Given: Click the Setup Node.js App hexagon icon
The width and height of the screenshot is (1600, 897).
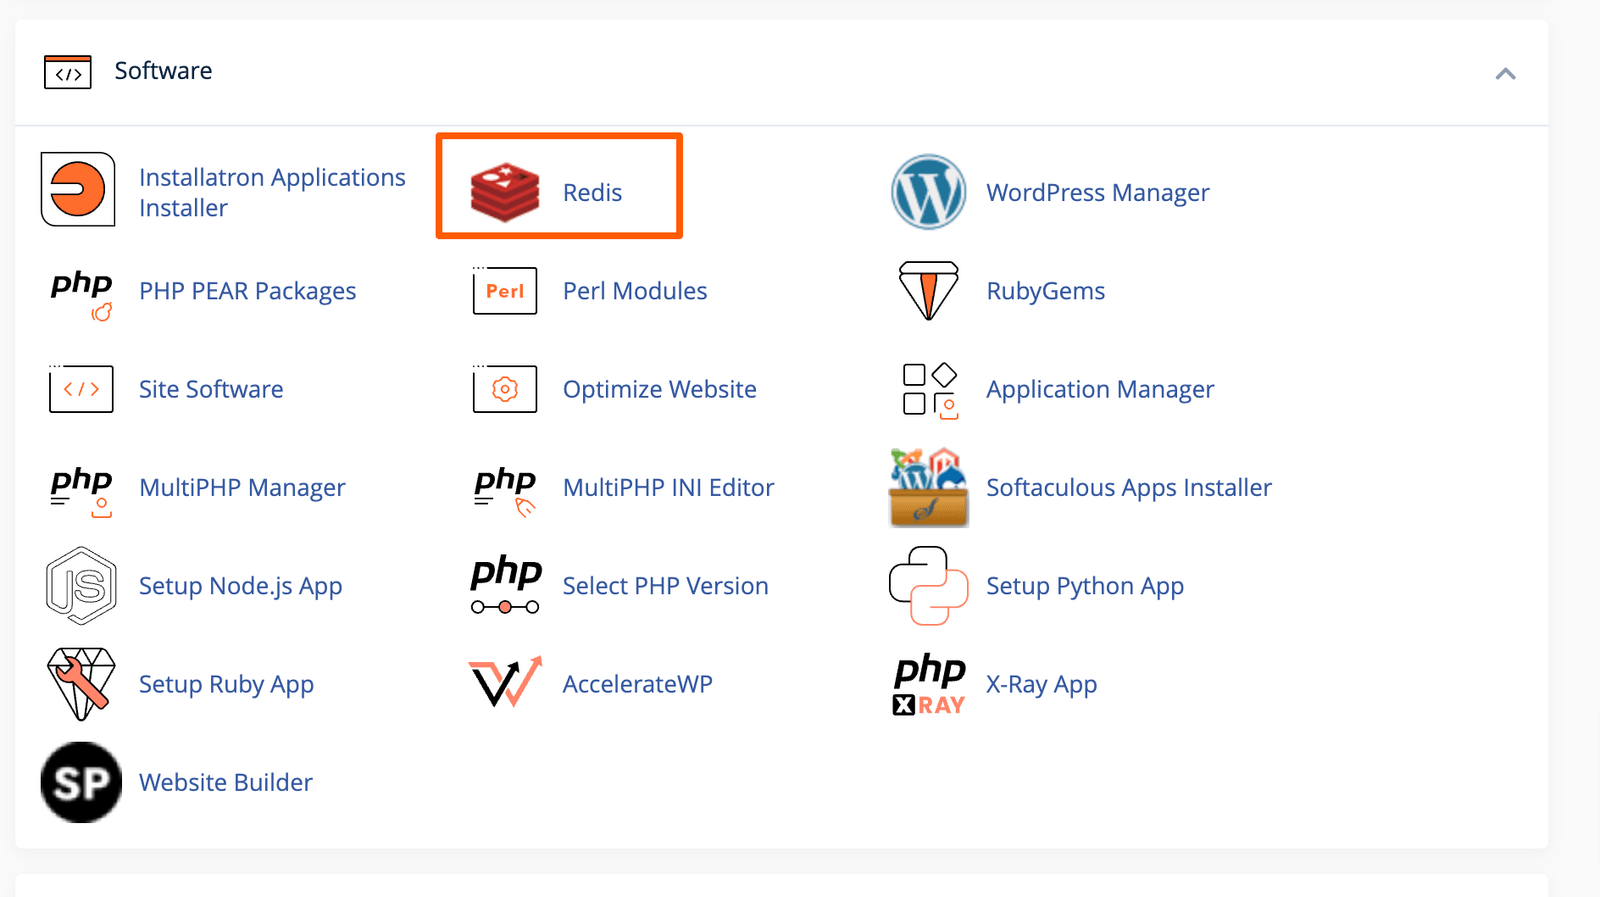Looking at the screenshot, I should (81, 586).
